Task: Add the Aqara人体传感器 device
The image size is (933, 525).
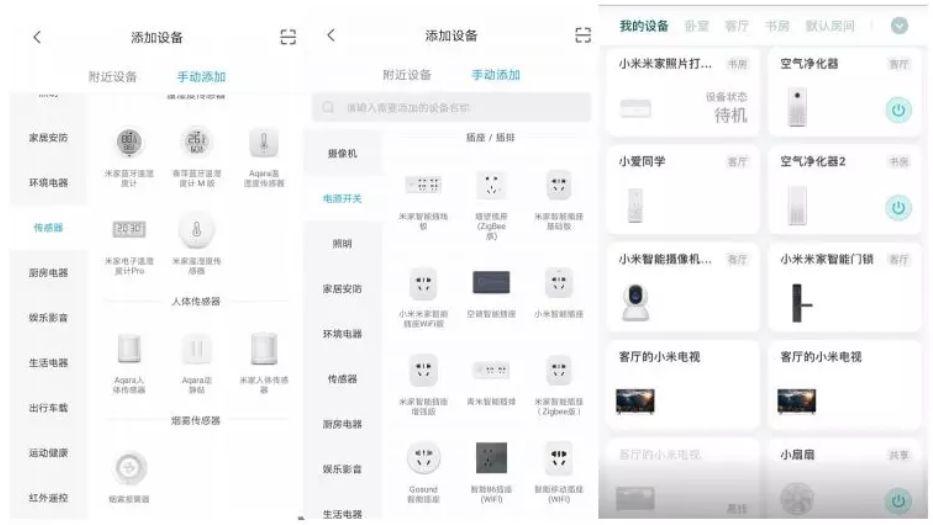Action: coord(129,349)
